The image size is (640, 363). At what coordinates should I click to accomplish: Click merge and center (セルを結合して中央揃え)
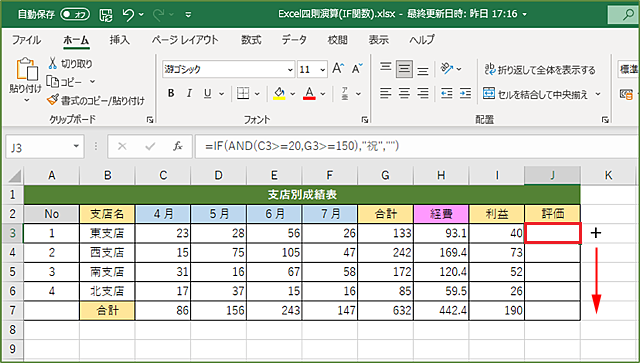pos(535,94)
